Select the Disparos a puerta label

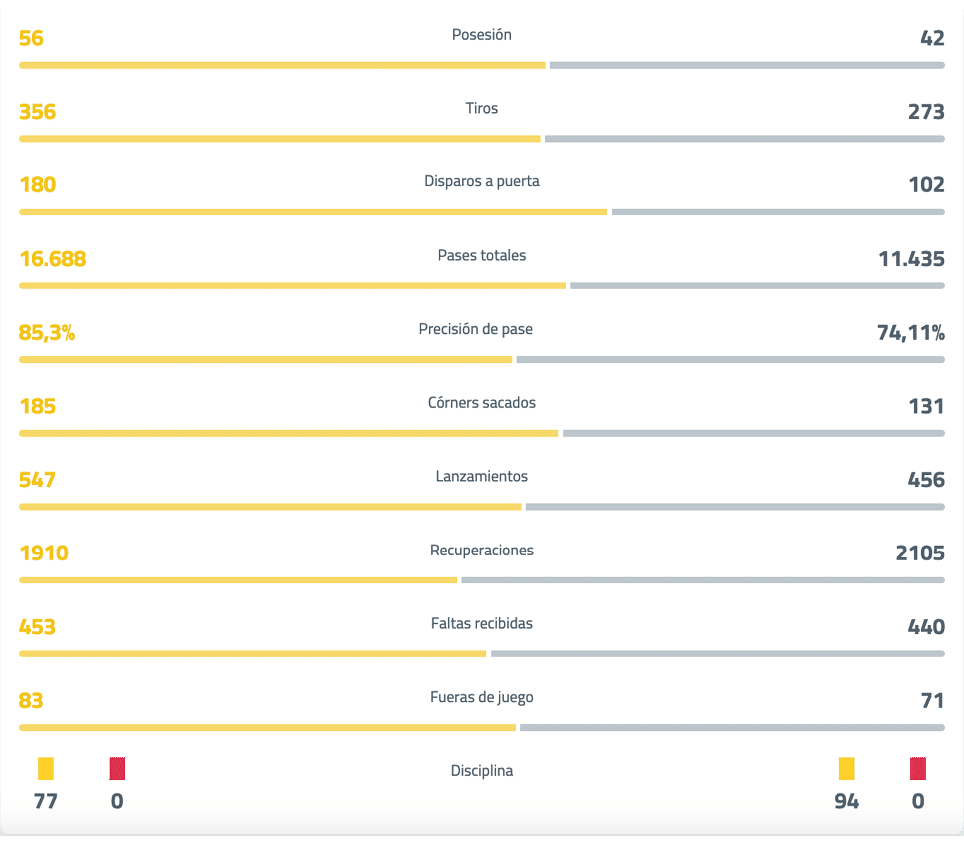pyautogui.click(x=482, y=182)
